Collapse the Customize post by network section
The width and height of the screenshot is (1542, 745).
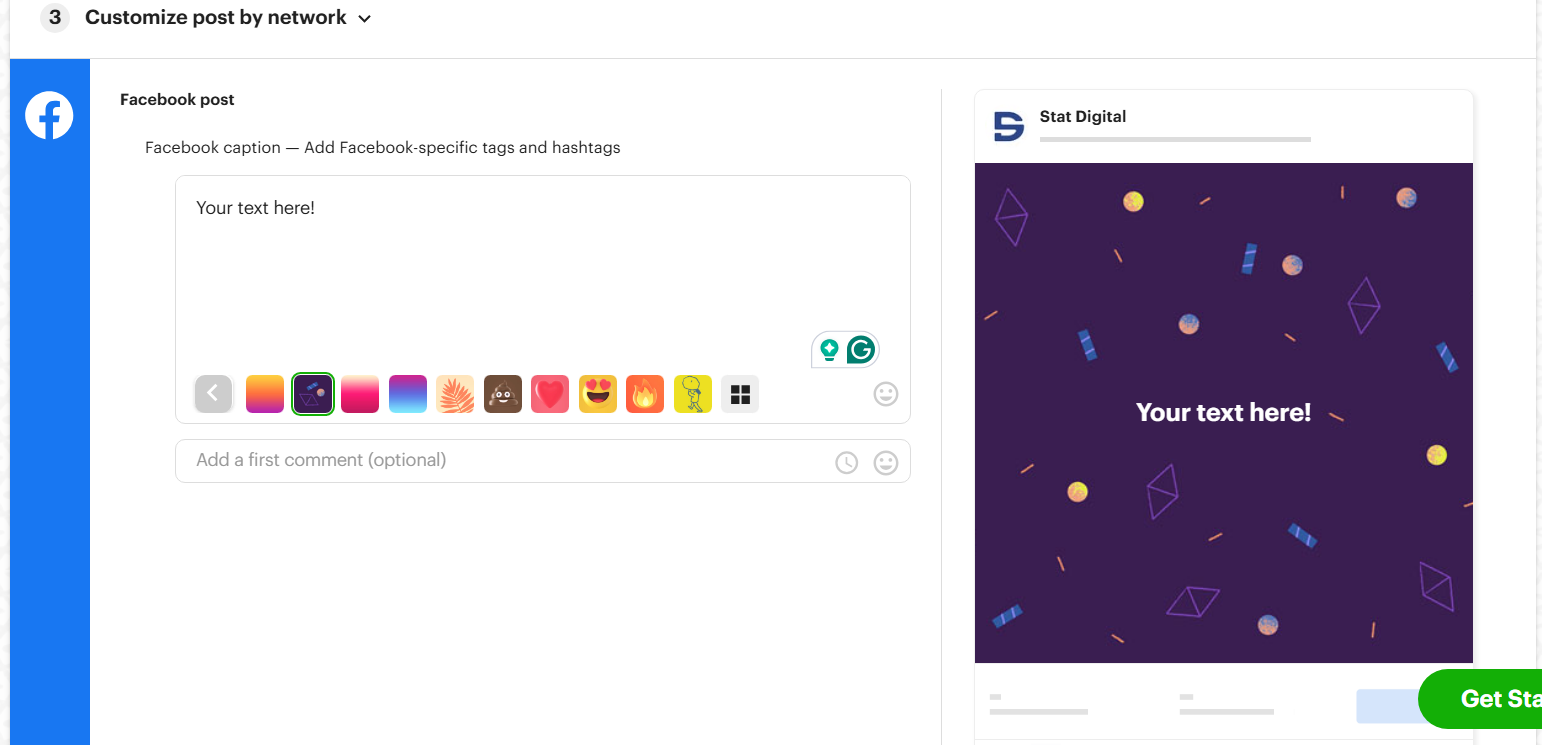click(x=365, y=18)
